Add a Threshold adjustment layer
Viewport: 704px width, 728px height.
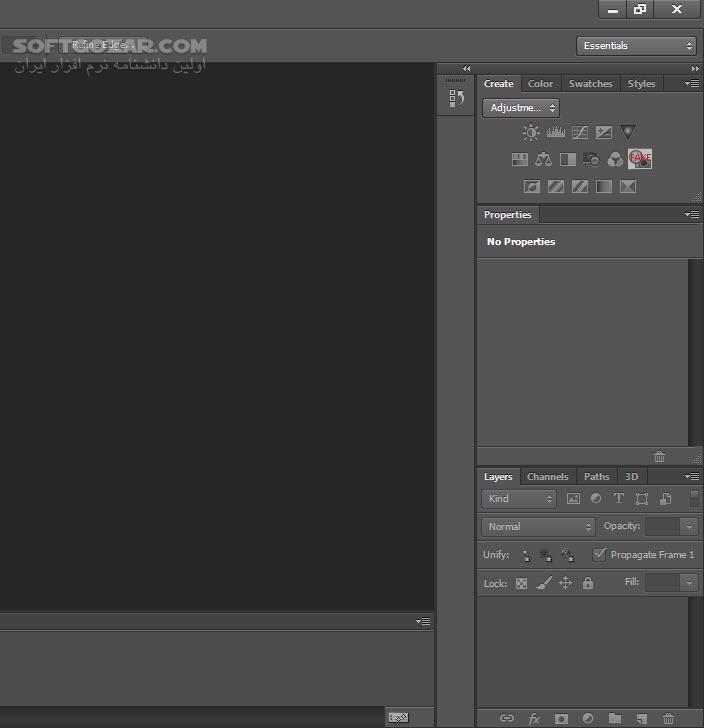tap(580, 187)
